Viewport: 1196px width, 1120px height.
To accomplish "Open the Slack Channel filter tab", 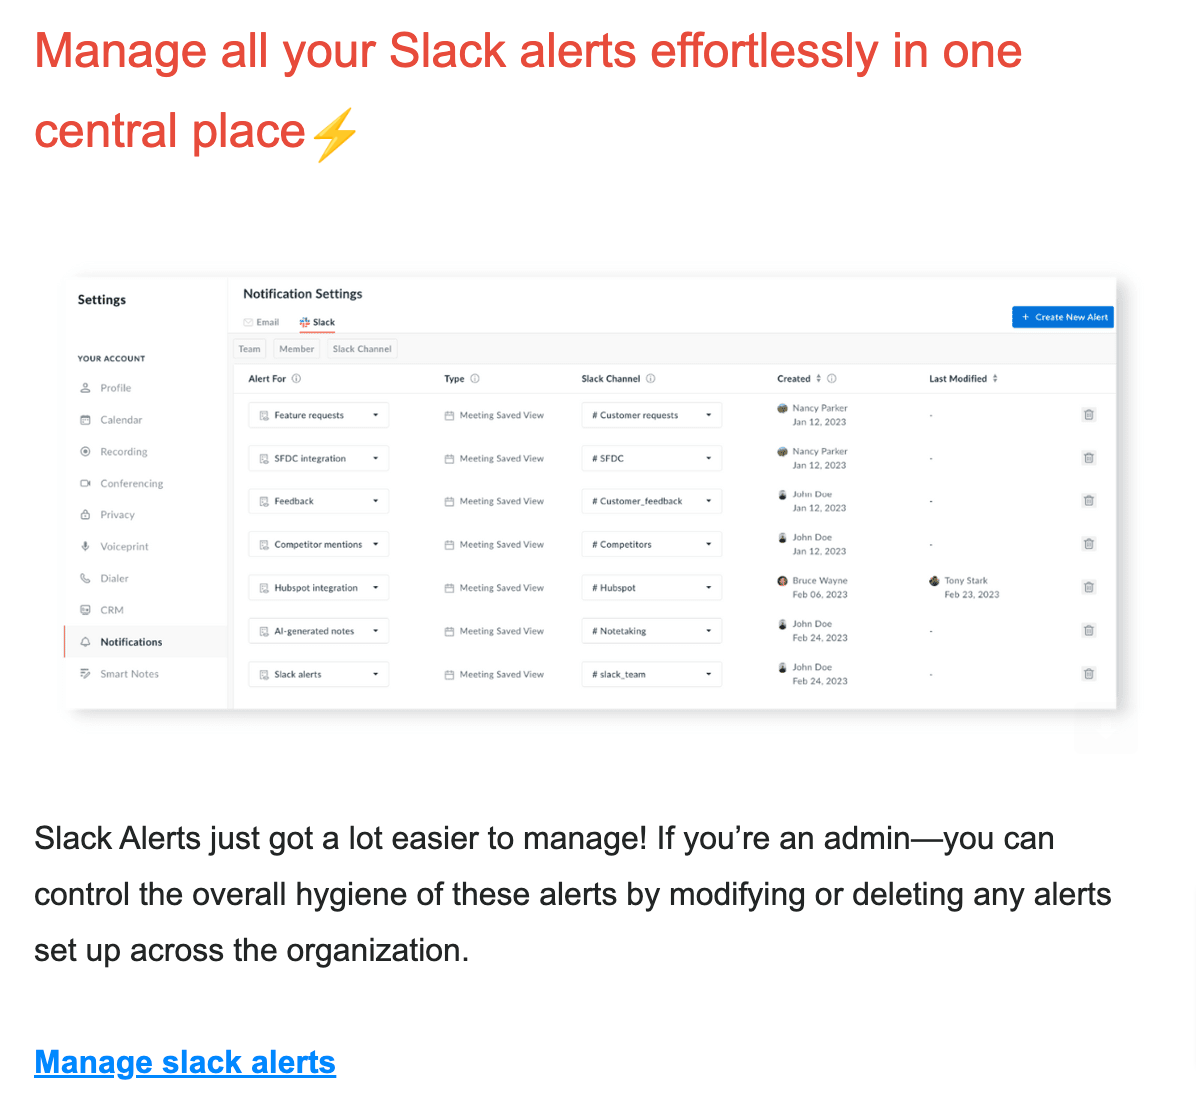I will click(x=361, y=348).
